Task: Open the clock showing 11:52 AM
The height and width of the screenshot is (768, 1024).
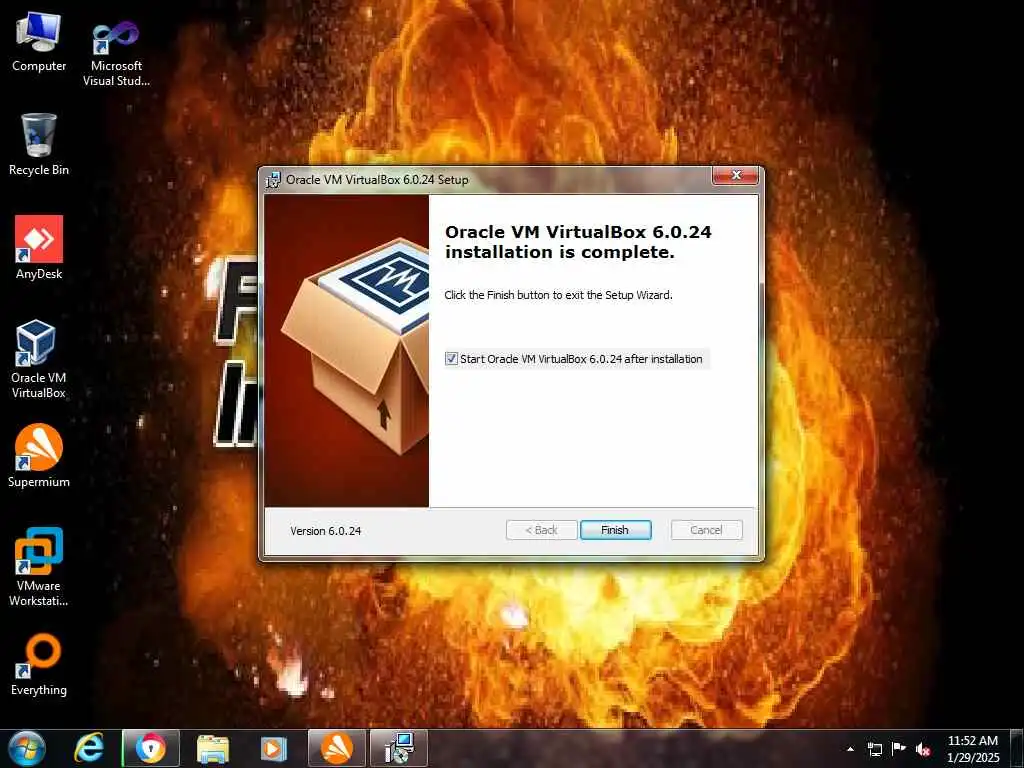Action: click(972, 749)
